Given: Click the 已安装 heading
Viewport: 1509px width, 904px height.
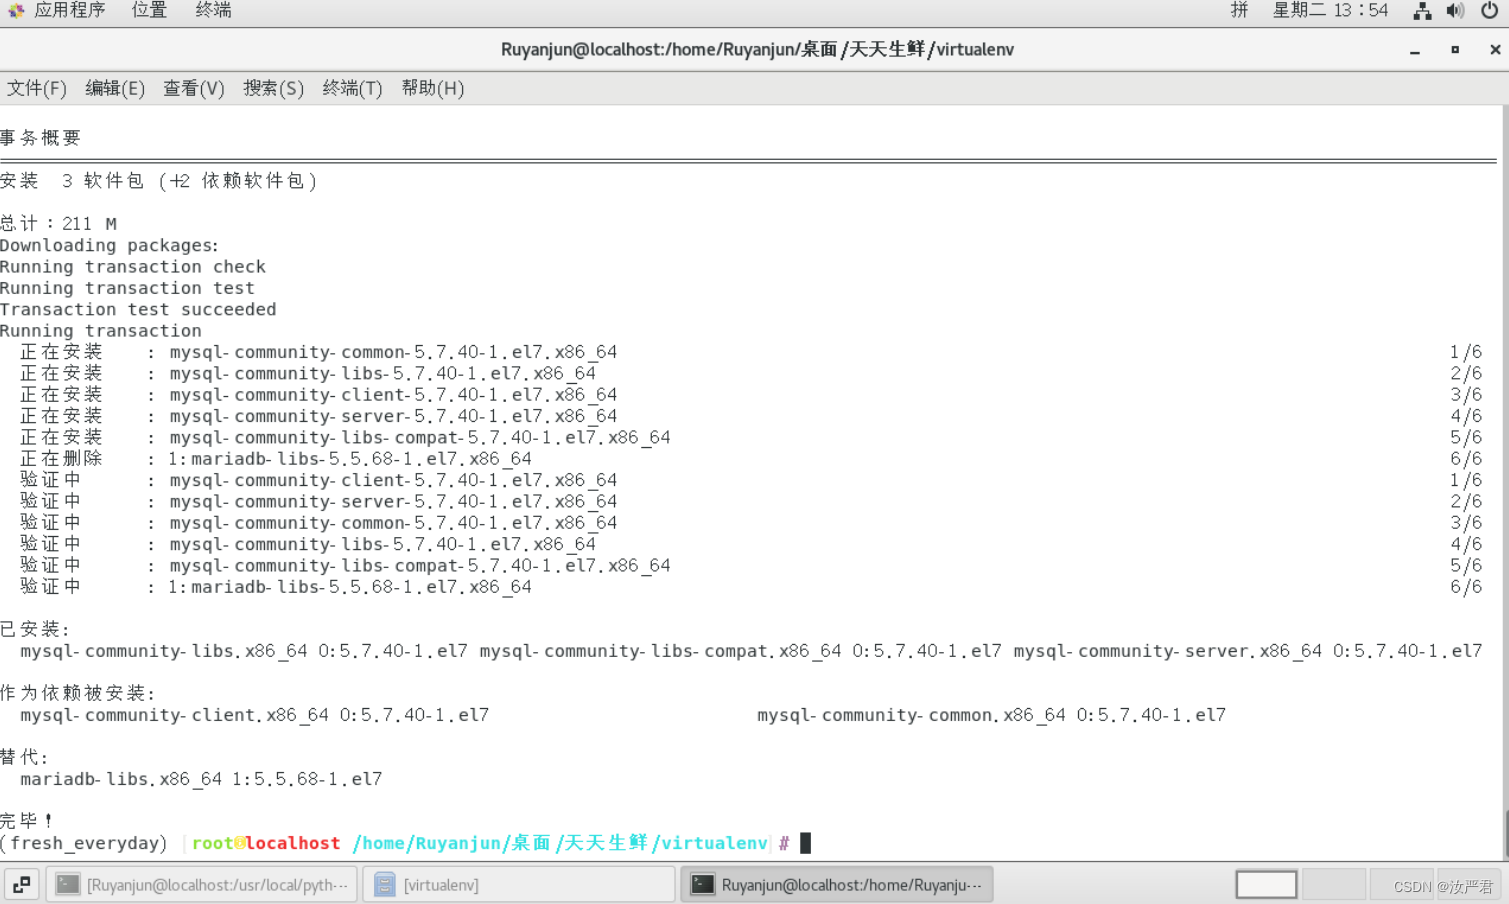Looking at the screenshot, I should click(x=35, y=629).
